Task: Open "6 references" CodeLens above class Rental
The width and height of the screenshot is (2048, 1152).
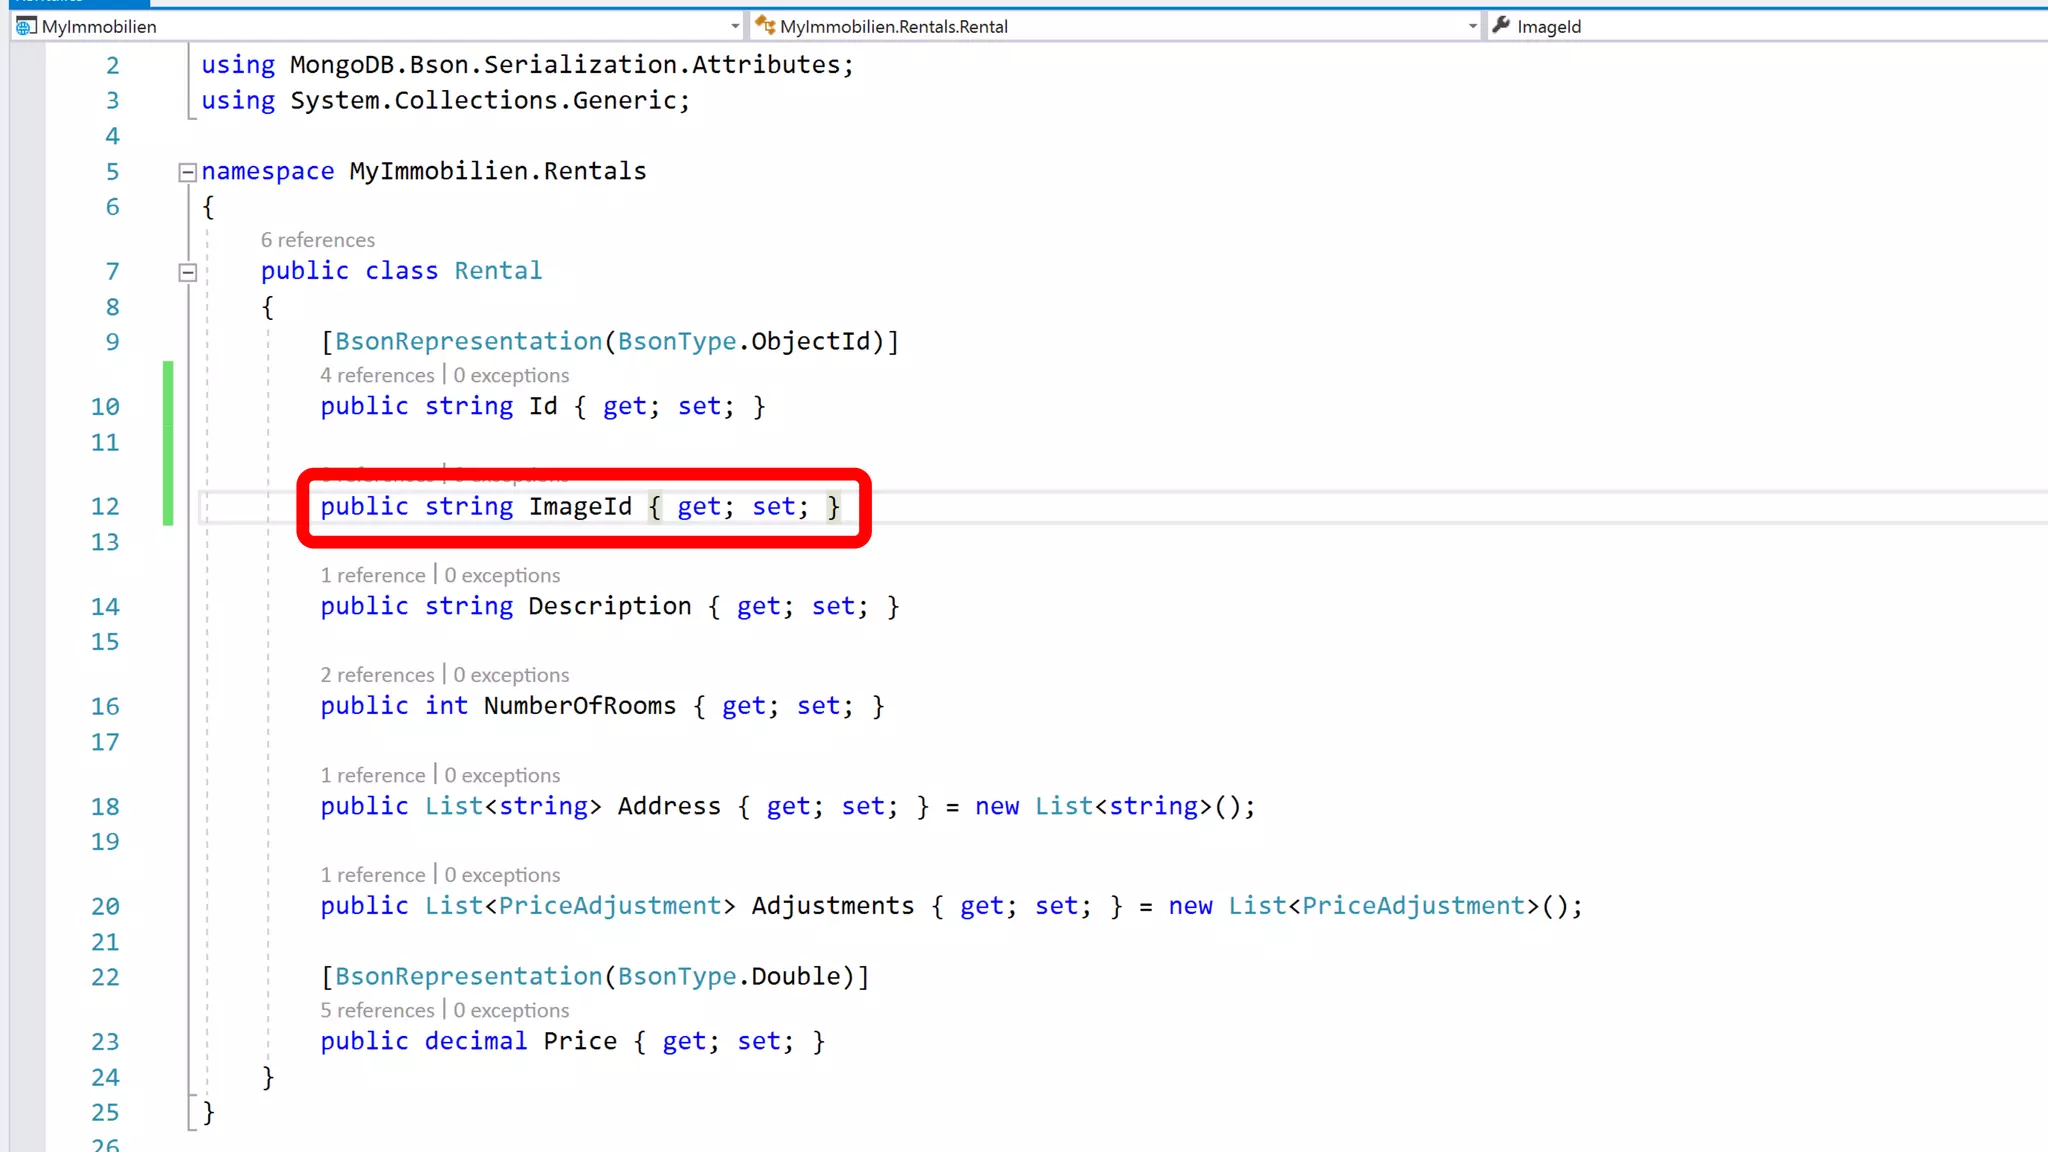Action: point(317,240)
